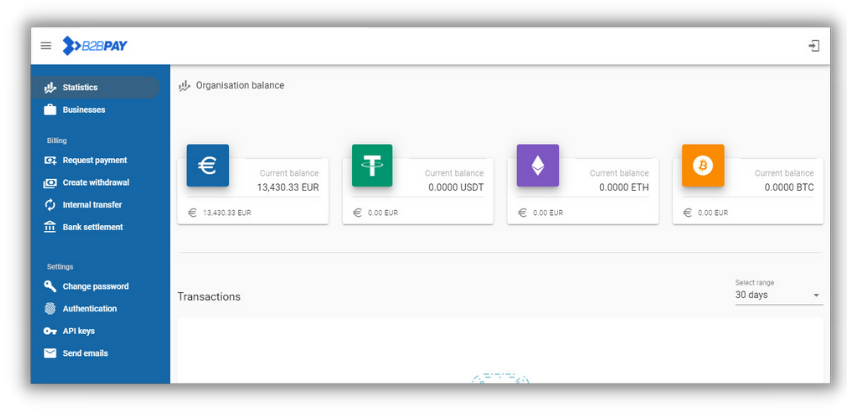Click the logout icon in header
Viewport: 847px width, 410px height.
[814, 46]
